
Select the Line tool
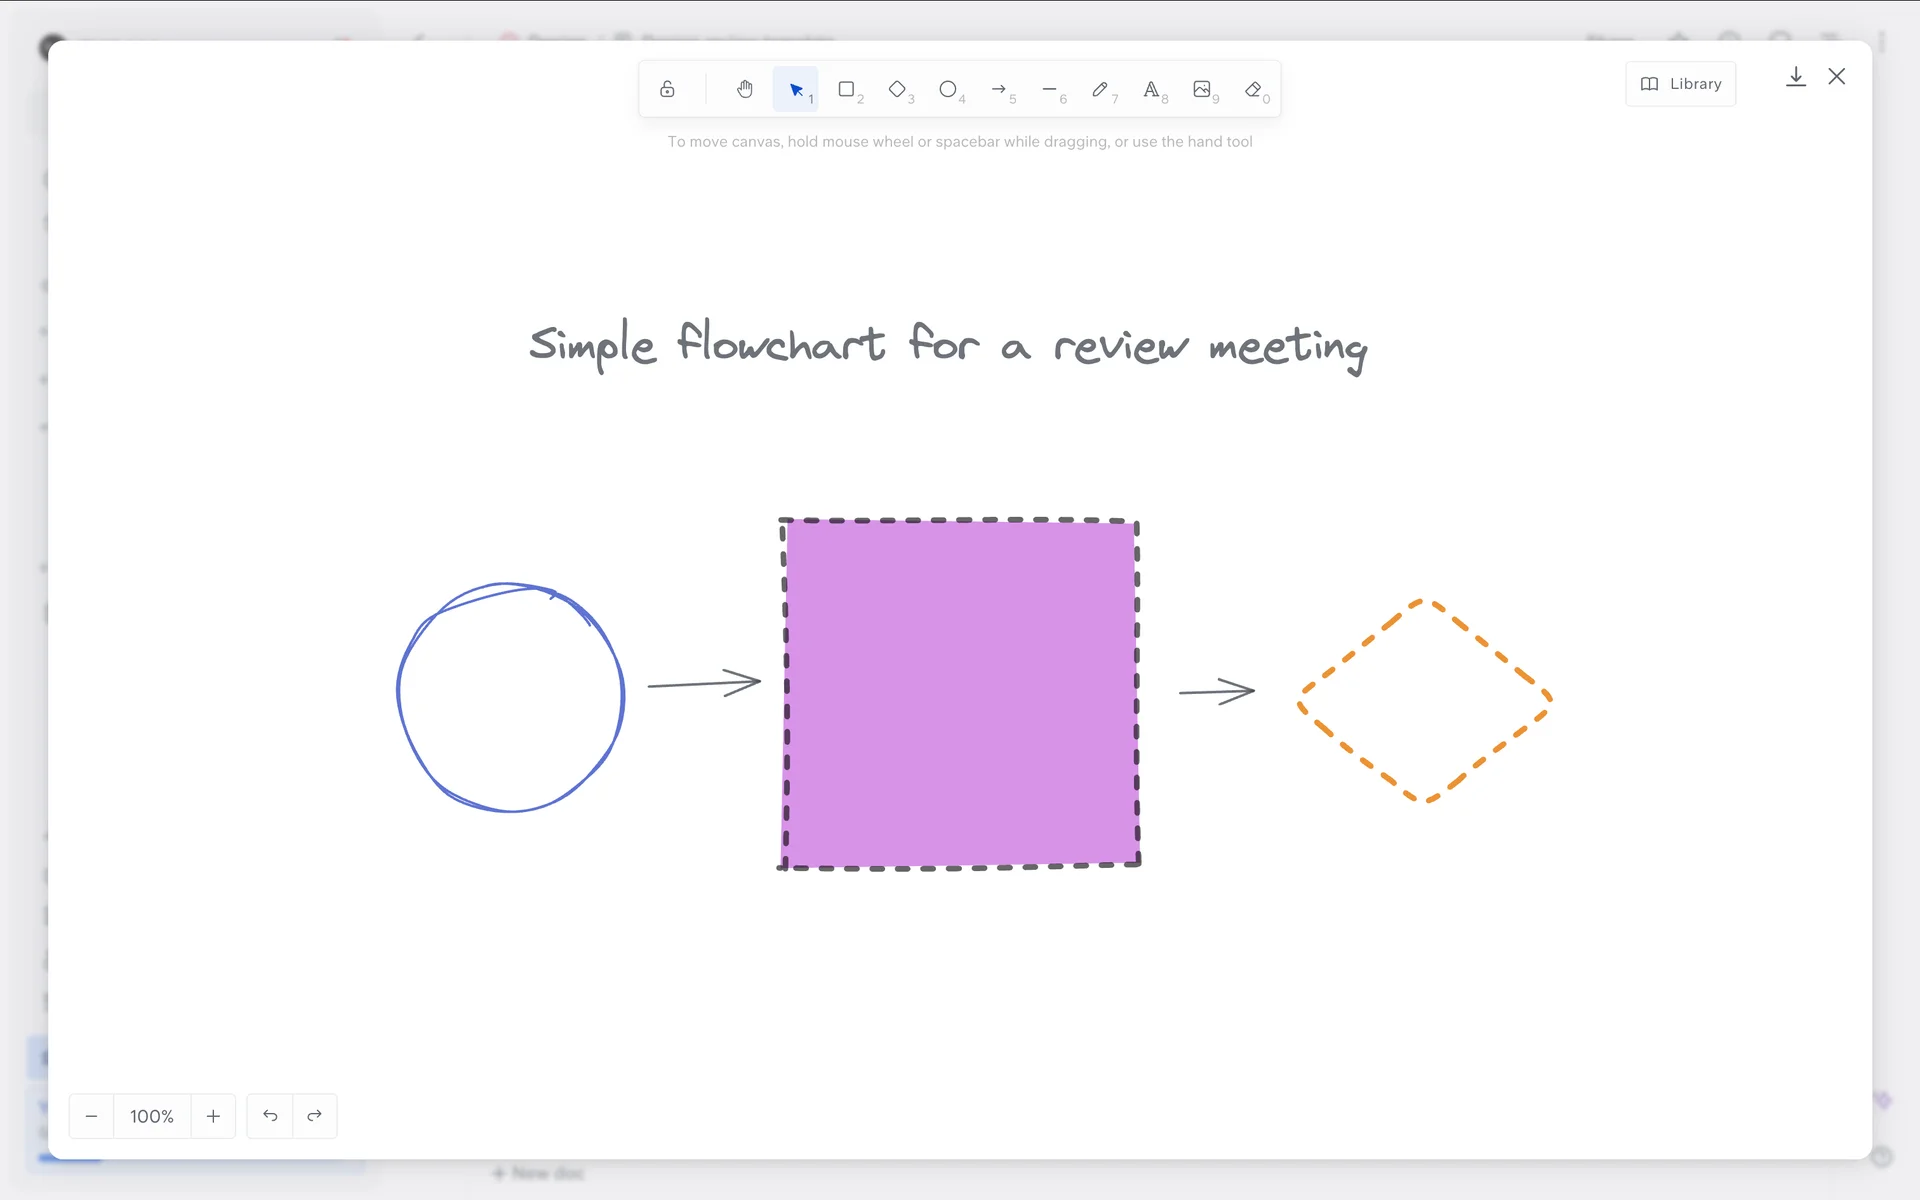coord(1050,89)
